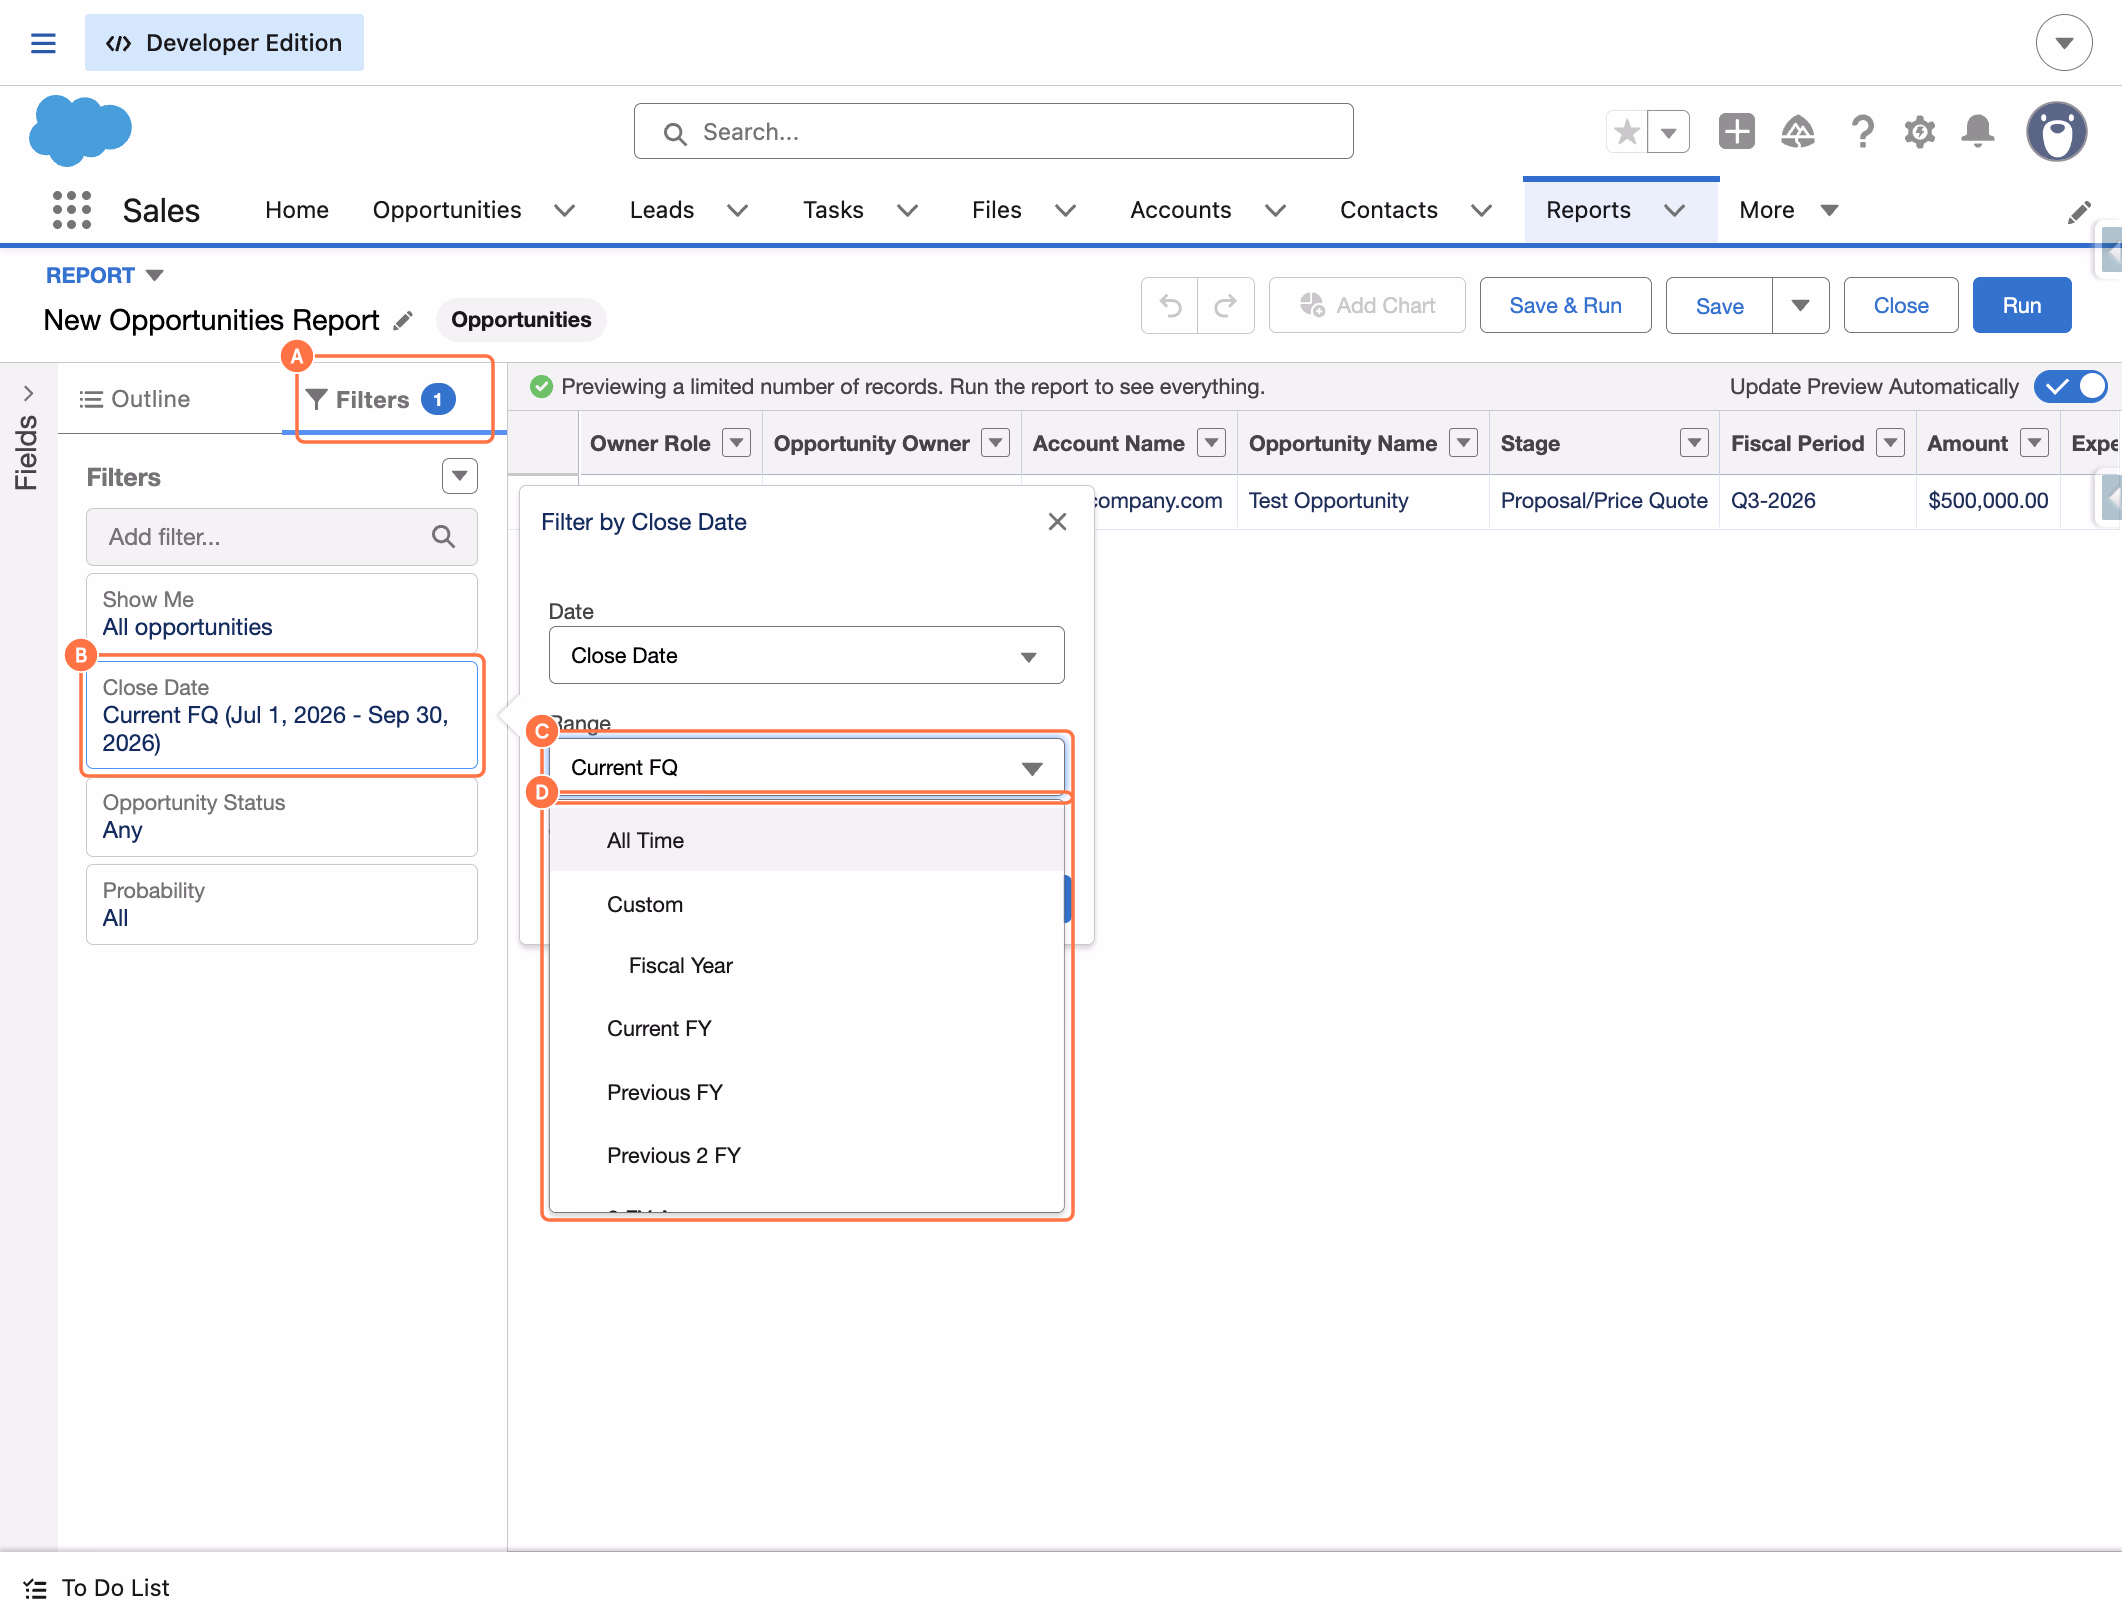This screenshot has height=1624, width=2122.
Task: Expand the Fields side panel arrow
Action: pyautogui.click(x=28, y=393)
